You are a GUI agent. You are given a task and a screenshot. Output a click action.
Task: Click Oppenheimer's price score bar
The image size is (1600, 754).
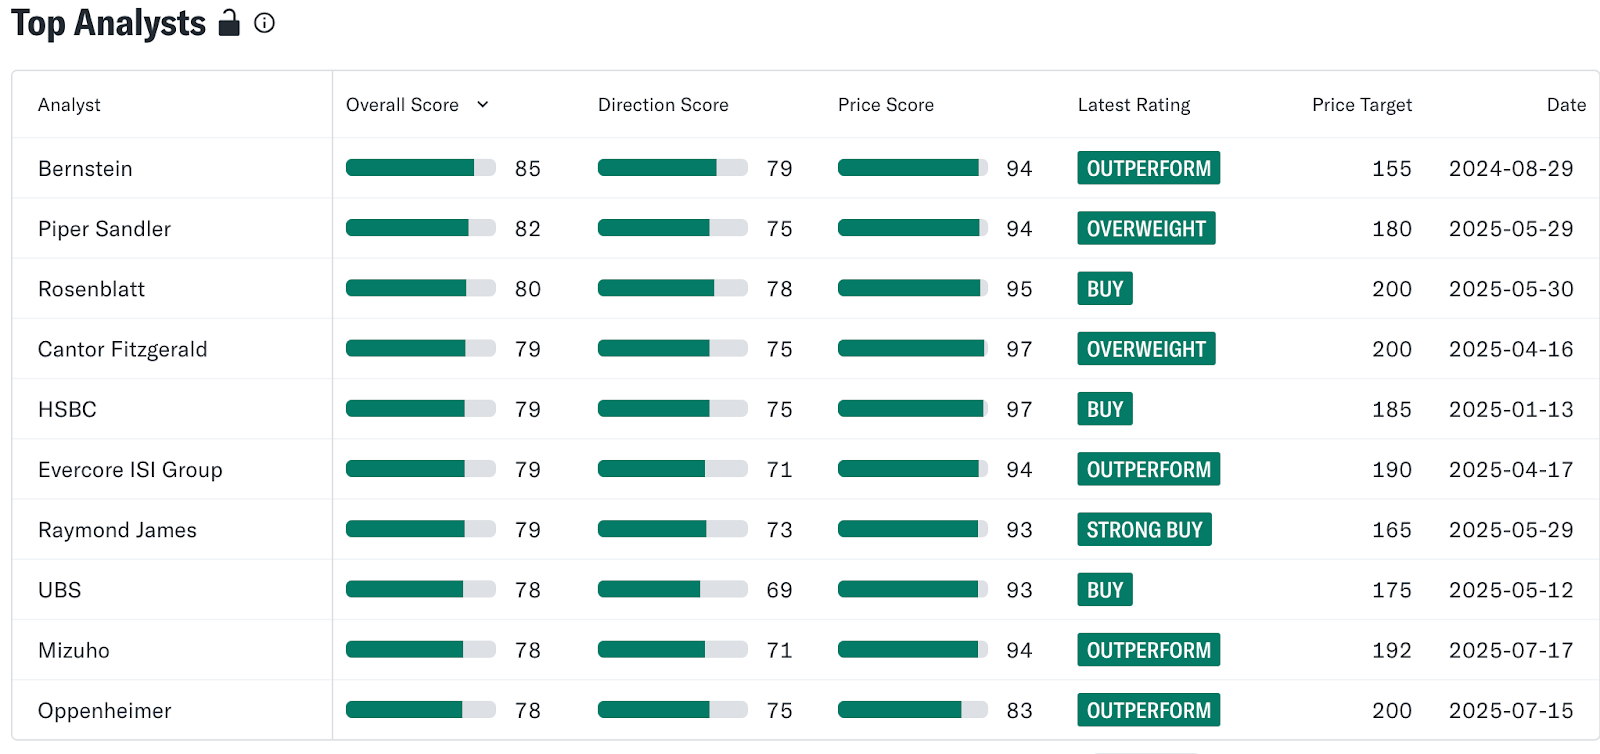pyautogui.click(x=913, y=710)
